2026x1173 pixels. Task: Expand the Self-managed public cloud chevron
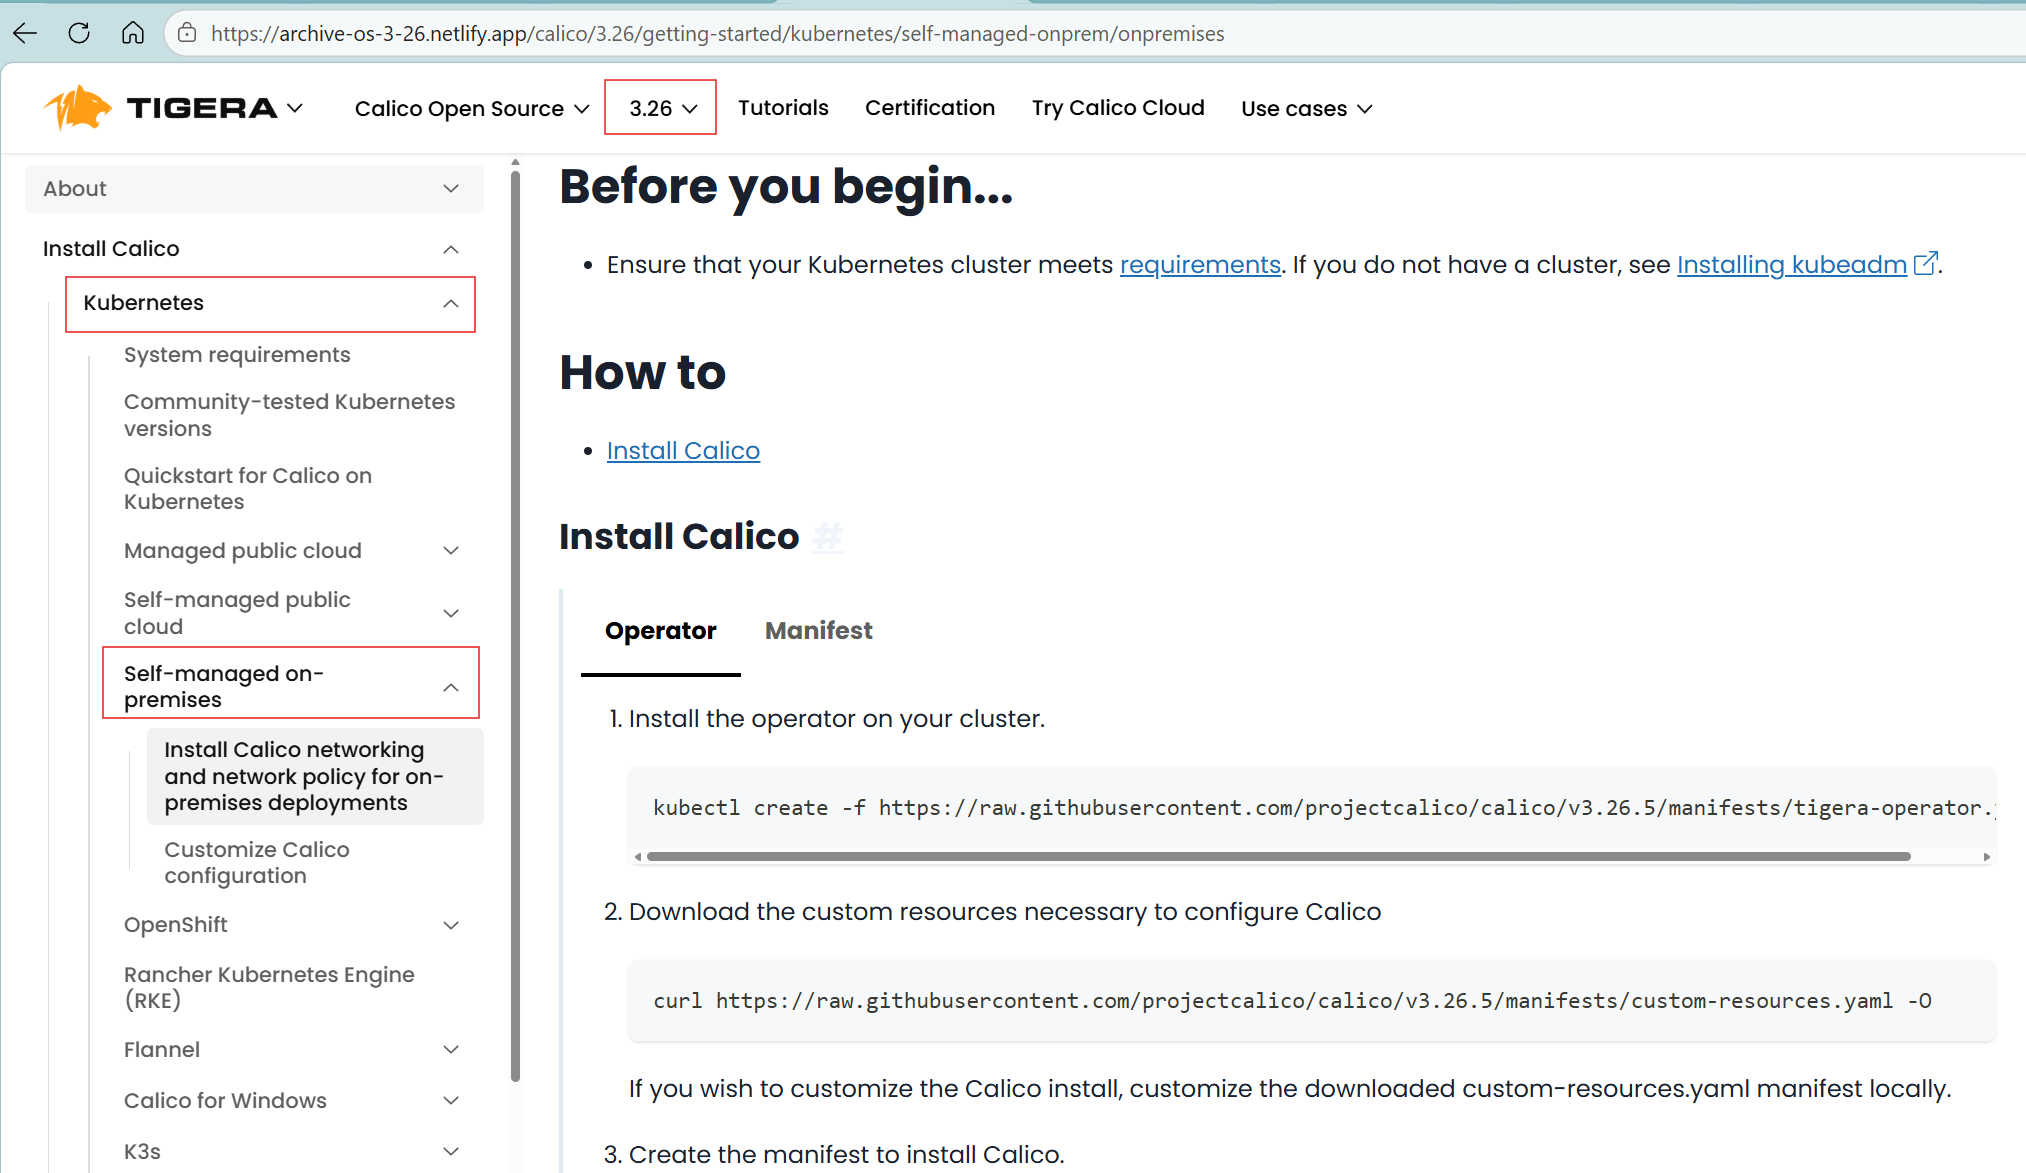[451, 613]
